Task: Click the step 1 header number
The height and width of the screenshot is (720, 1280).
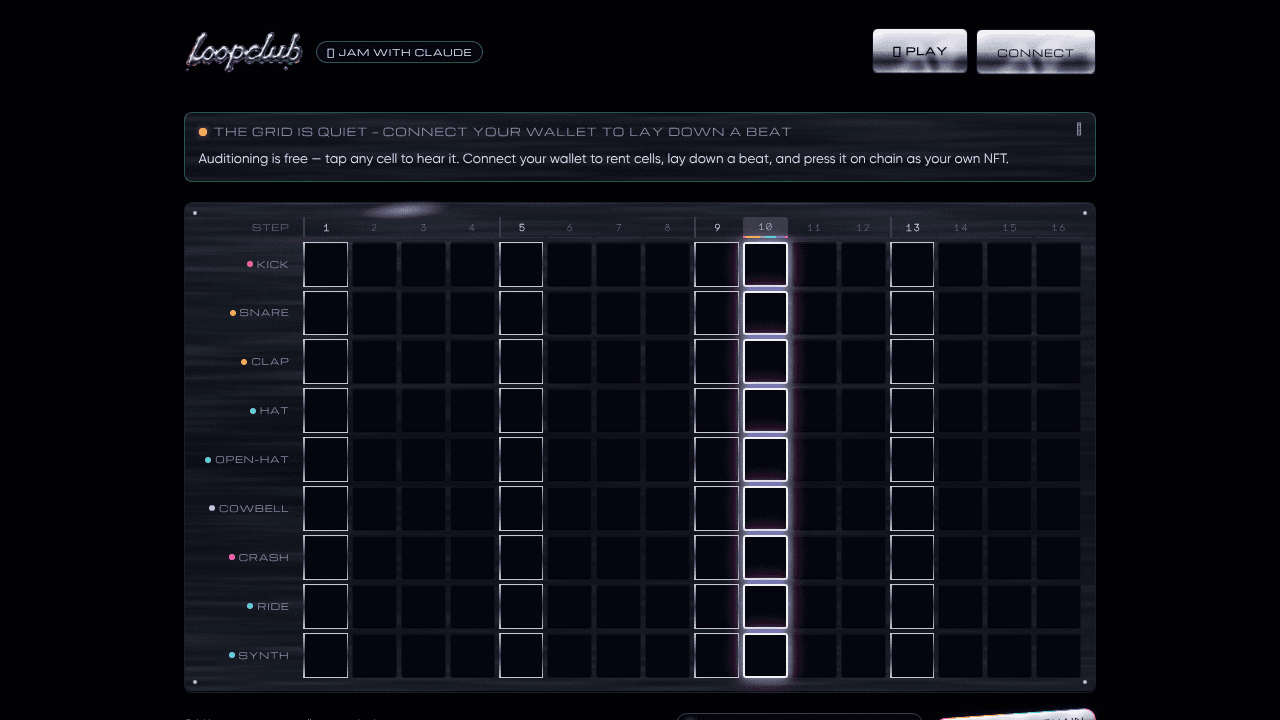Action: tap(326, 228)
